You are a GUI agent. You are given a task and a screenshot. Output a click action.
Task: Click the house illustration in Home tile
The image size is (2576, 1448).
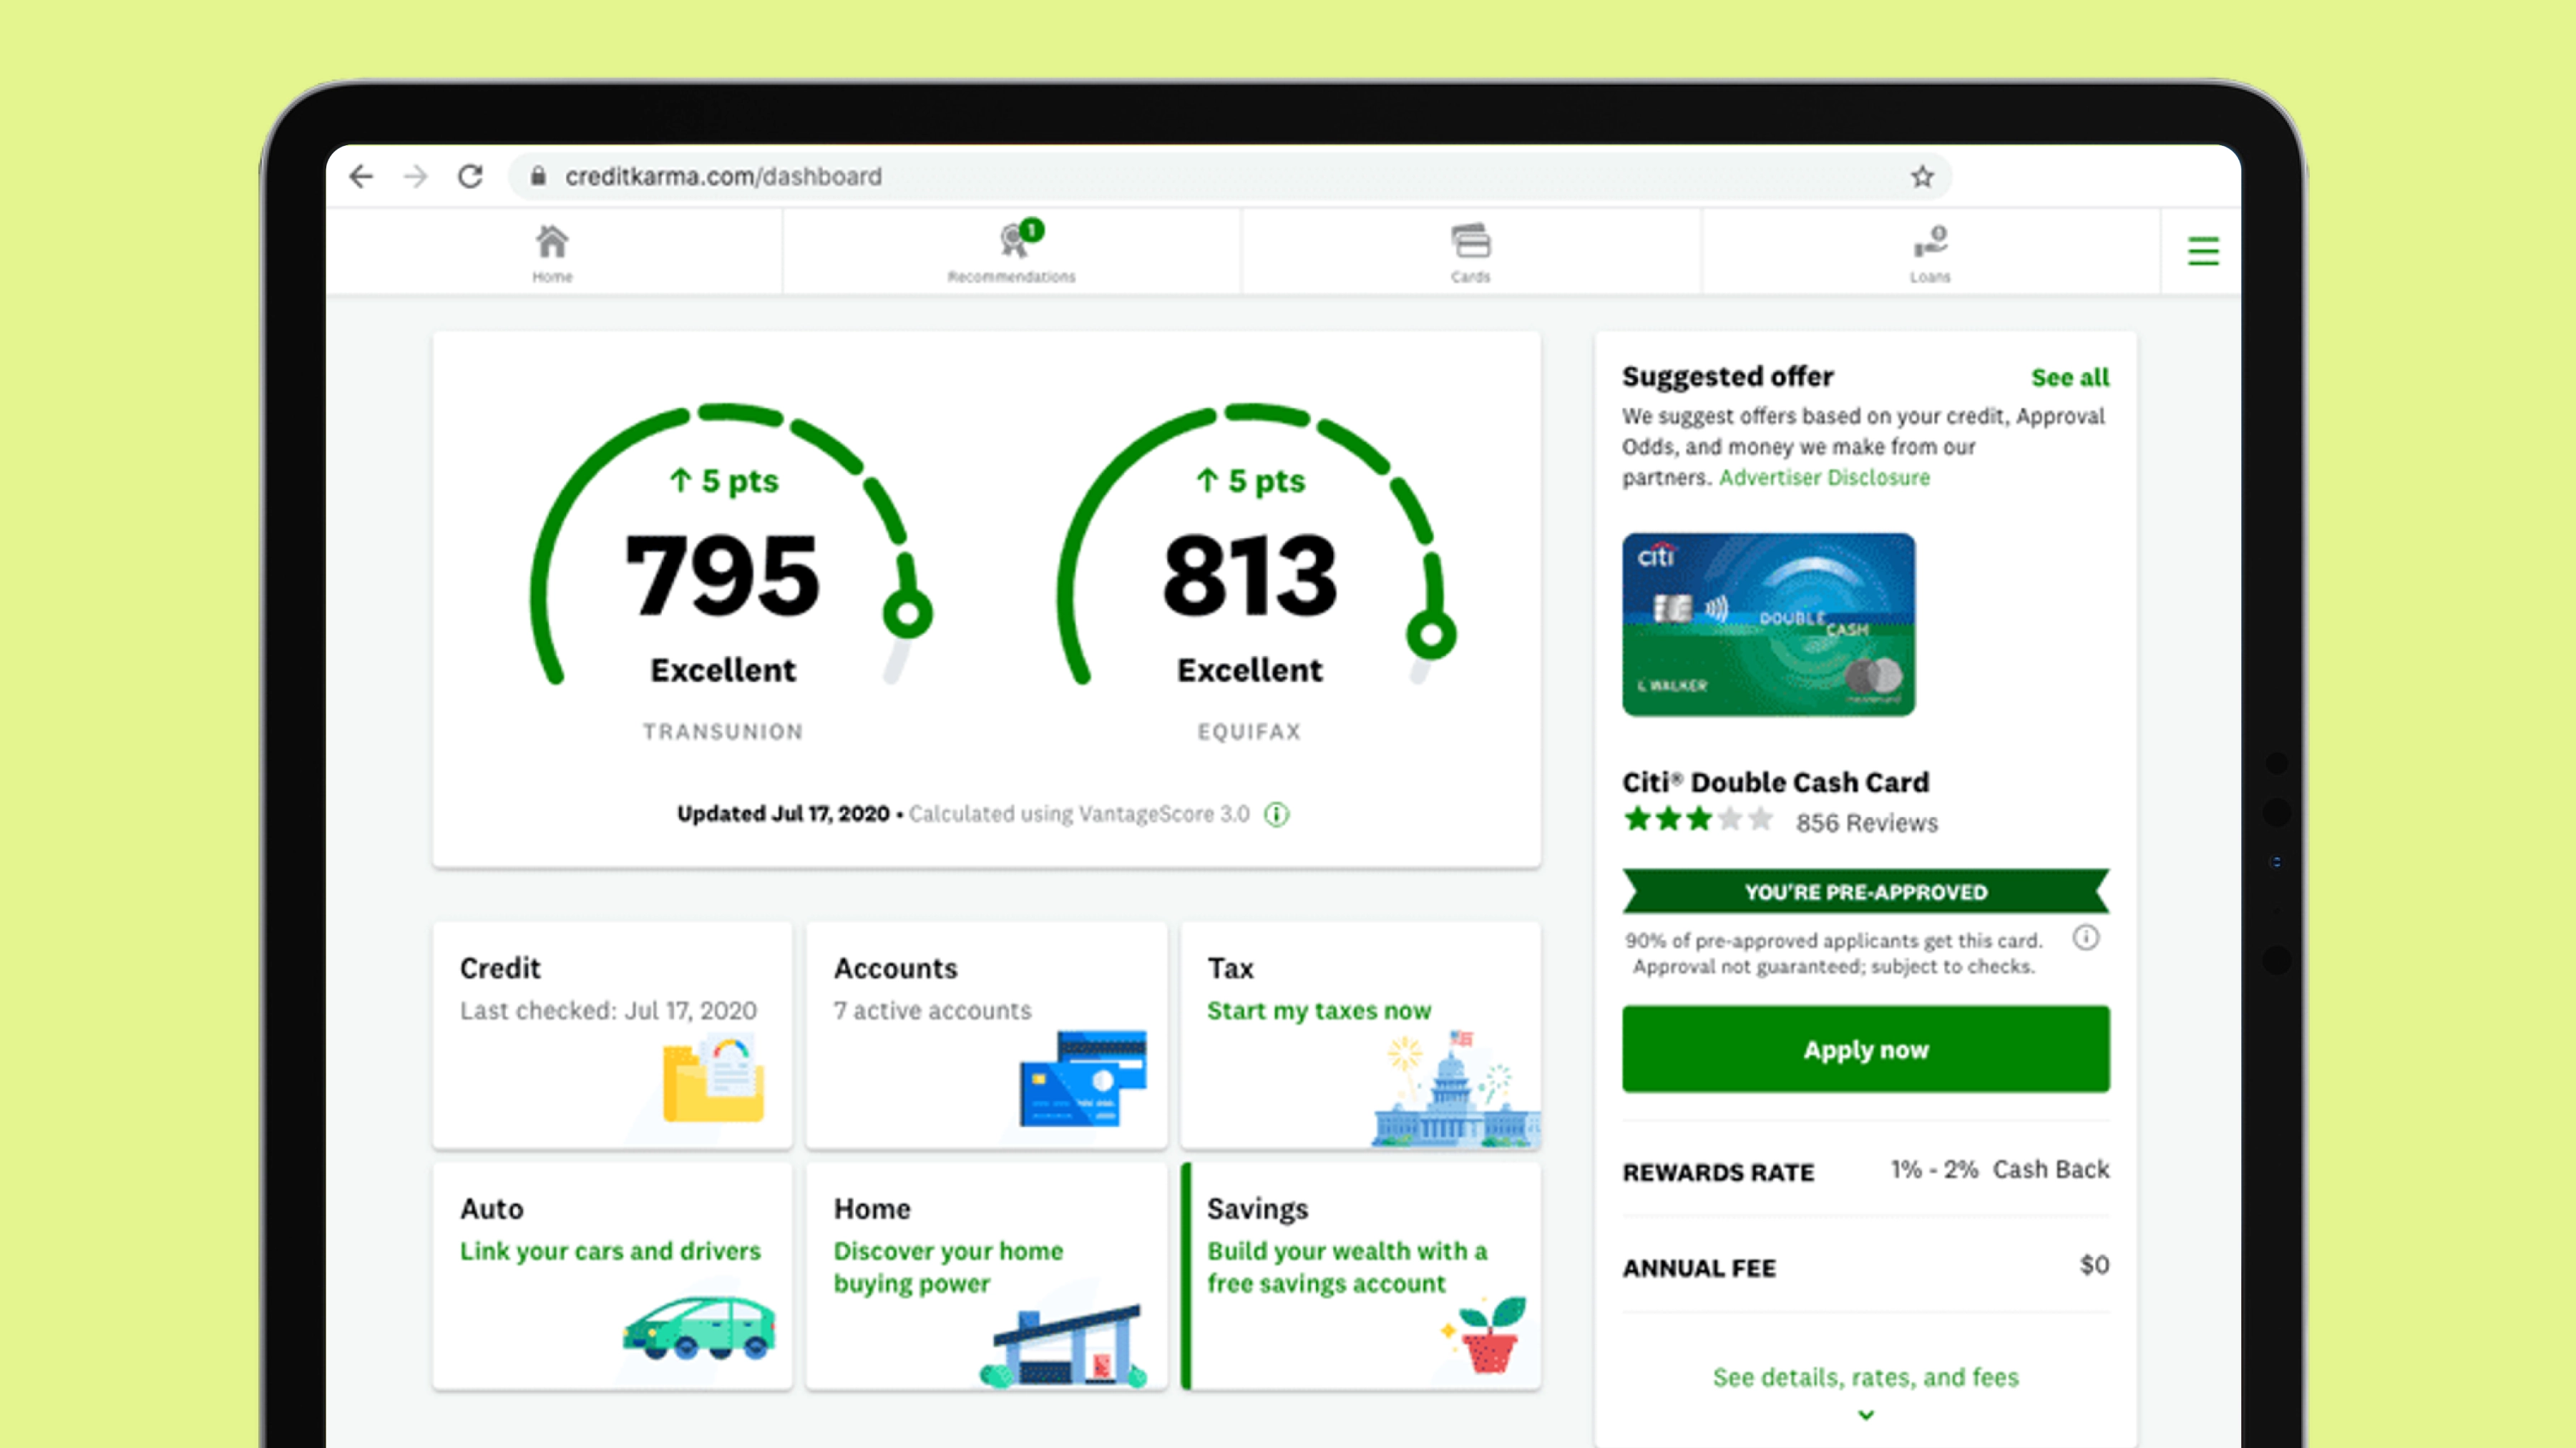pyautogui.click(x=1064, y=1345)
